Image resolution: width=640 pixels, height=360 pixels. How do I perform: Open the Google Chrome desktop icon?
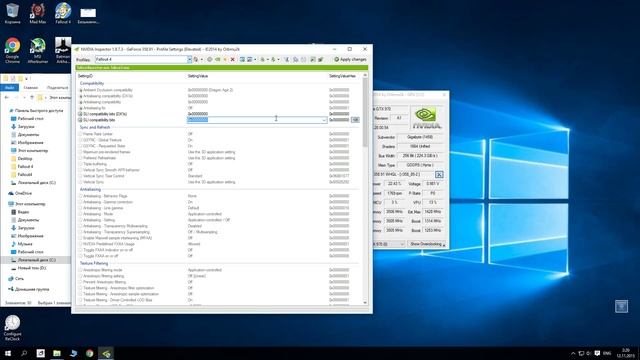click(x=12, y=50)
